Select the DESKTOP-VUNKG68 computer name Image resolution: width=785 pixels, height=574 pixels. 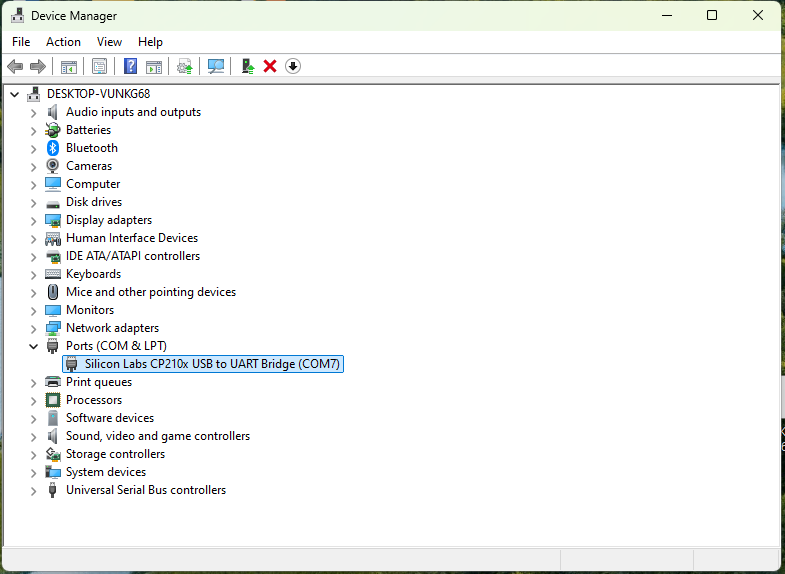click(99, 94)
